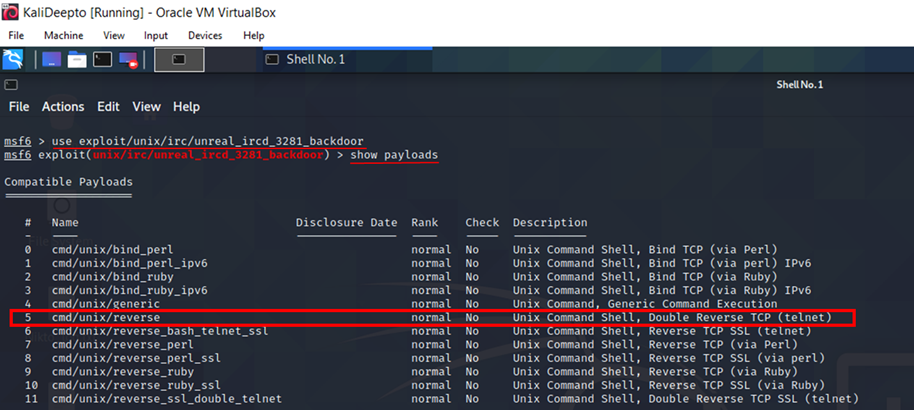Click description 'Bind TCP (via perl) IPv6'
Image resolution: width=914 pixels, height=410 pixels.
[x=730, y=263]
